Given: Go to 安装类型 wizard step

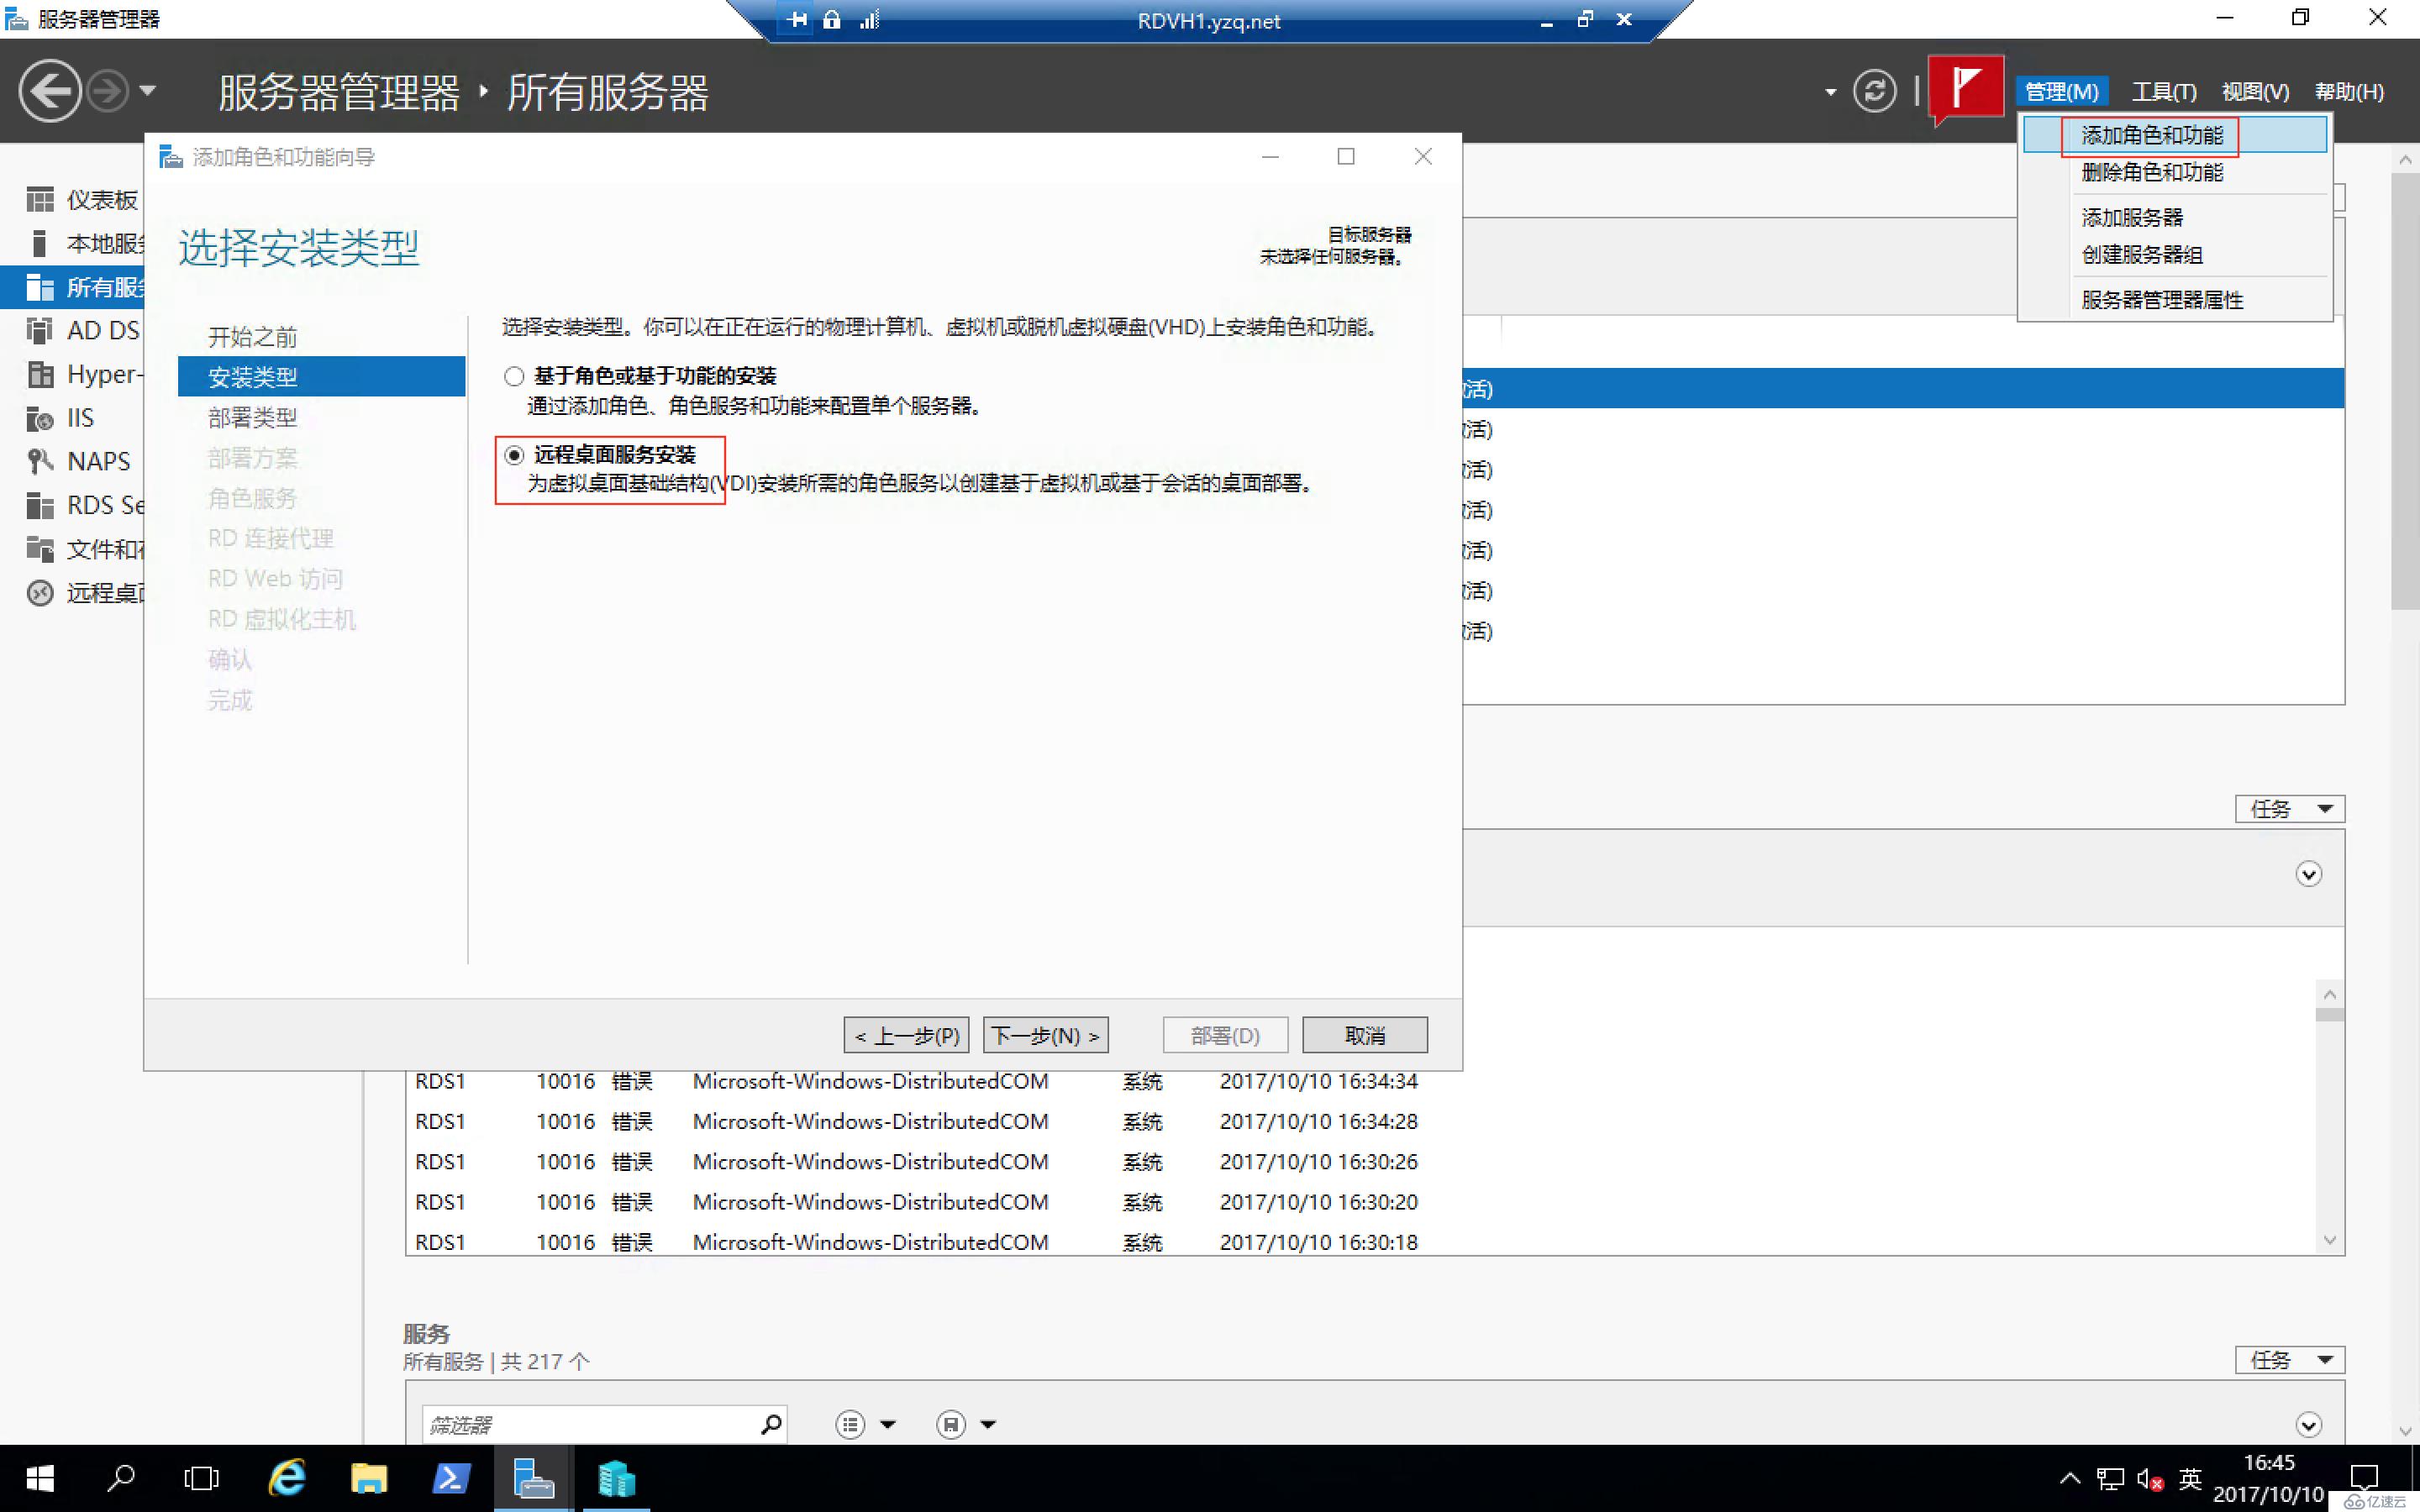Looking at the screenshot, I should pyautogui.click(x=322, y=377).
